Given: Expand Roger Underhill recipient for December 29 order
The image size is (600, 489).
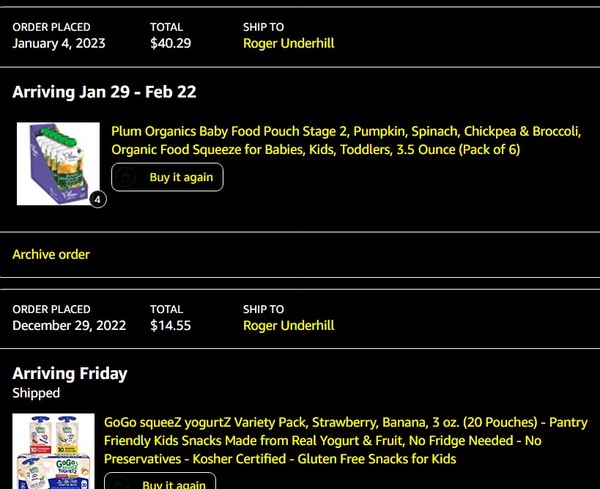Looking at the screenshot, I should [x=288, y=325].
